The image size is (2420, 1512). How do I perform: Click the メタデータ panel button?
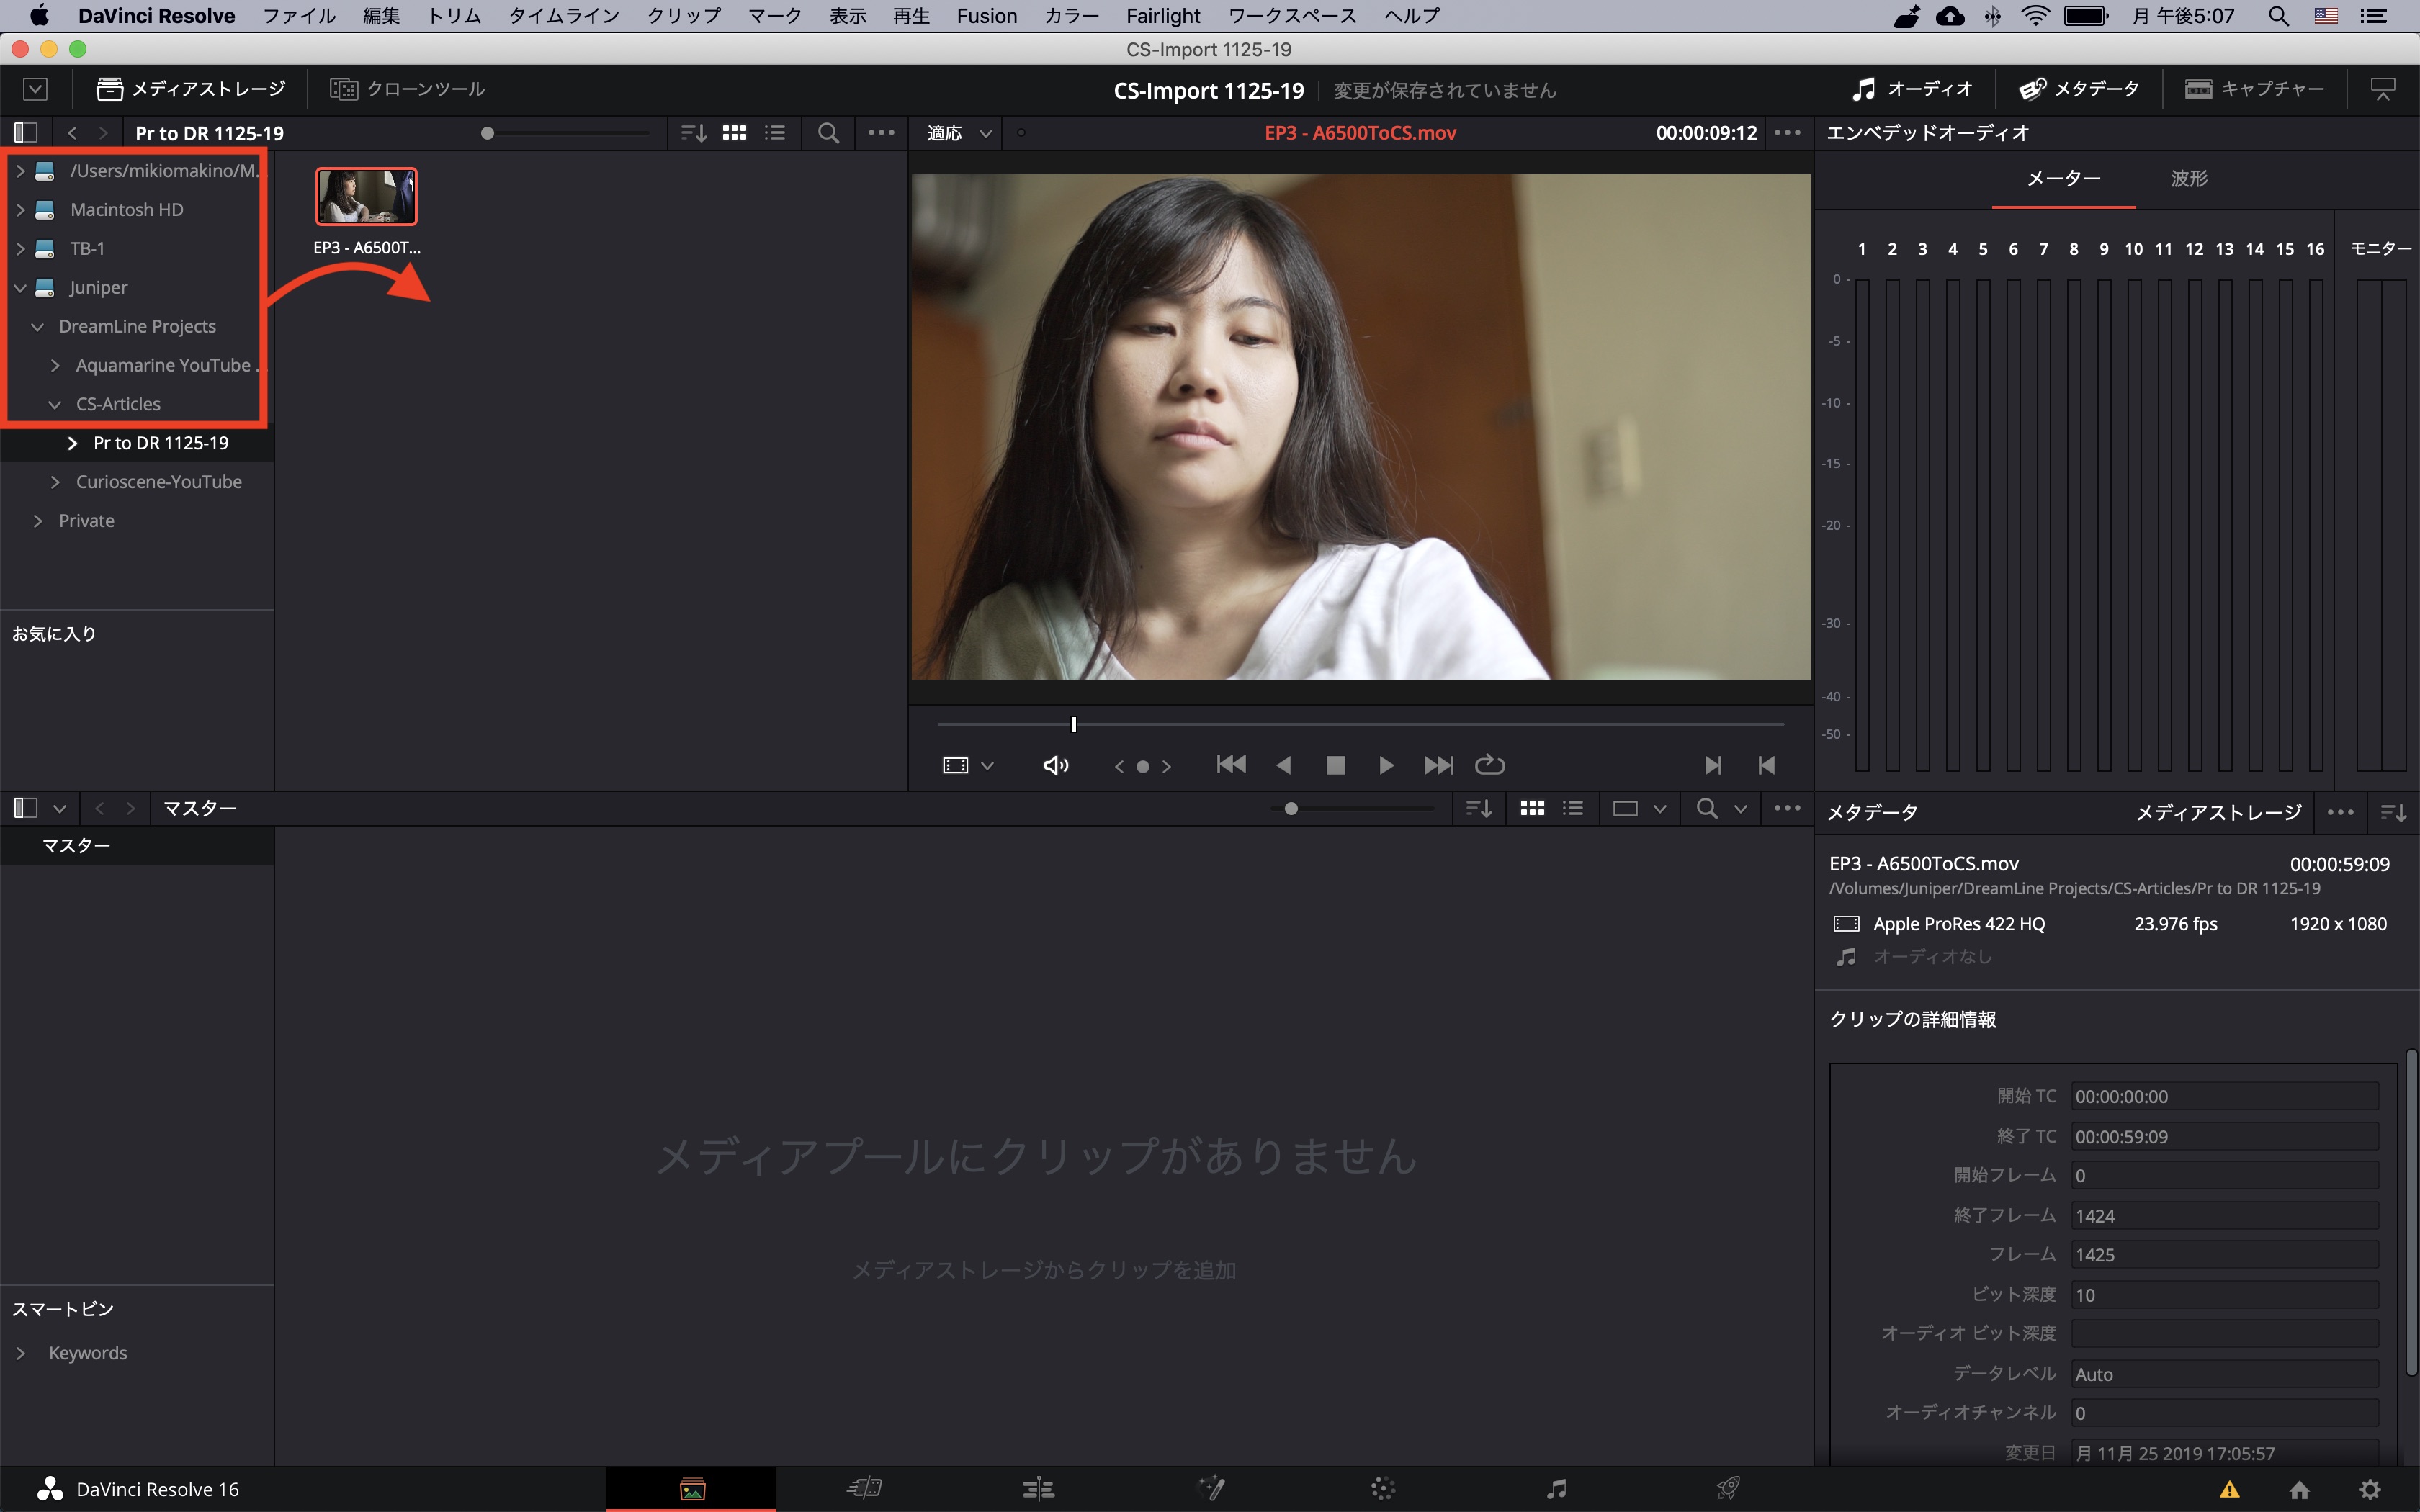coord(2079,89)
